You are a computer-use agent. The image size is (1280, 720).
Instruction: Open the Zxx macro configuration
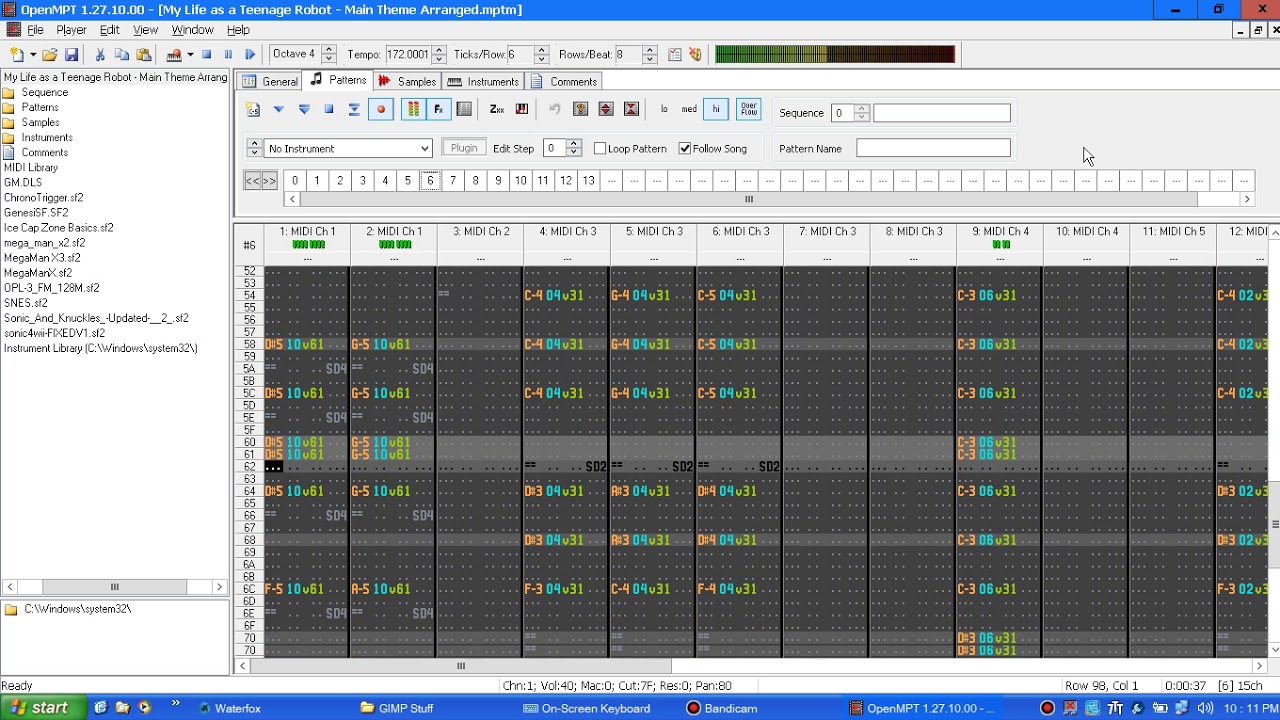click(x=497, y=110)
